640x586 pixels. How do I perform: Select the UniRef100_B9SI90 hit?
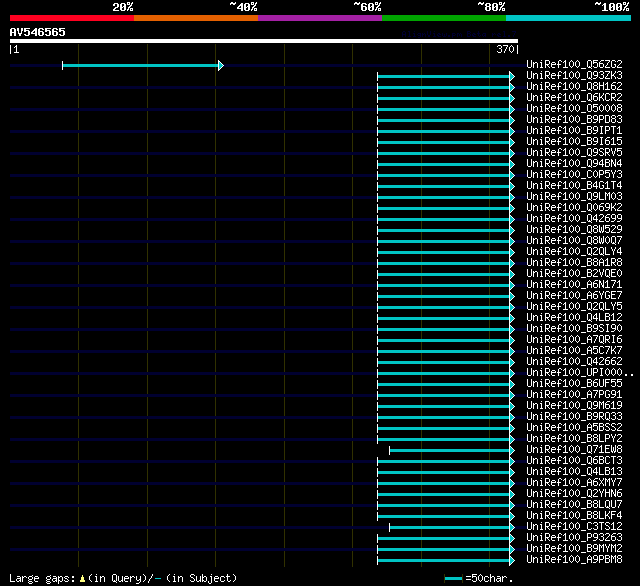coord(574,329)
